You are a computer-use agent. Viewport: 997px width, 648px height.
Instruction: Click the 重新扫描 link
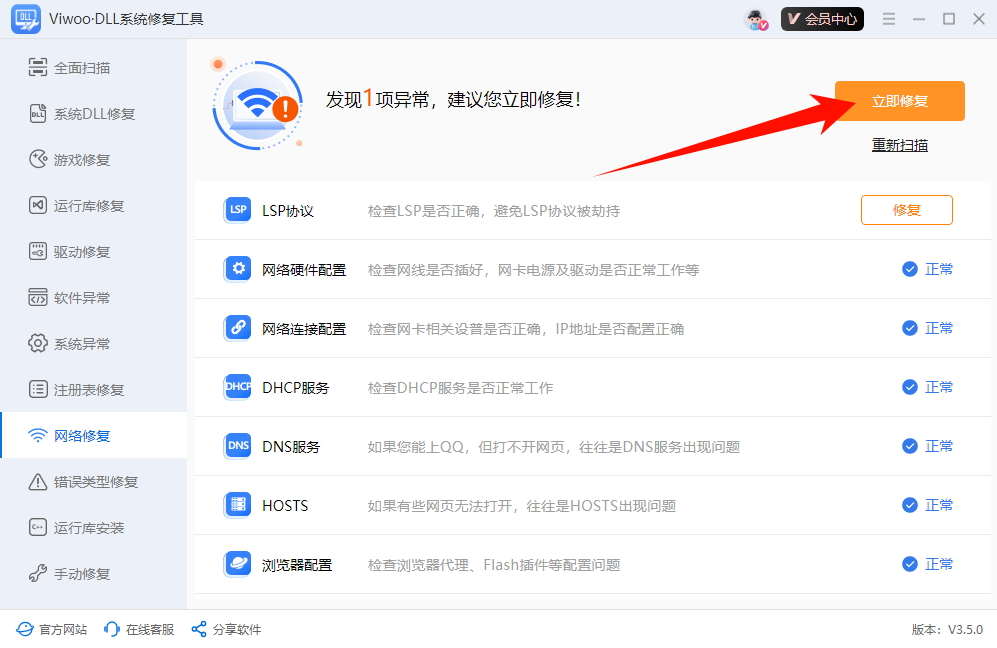click(899, 145)
